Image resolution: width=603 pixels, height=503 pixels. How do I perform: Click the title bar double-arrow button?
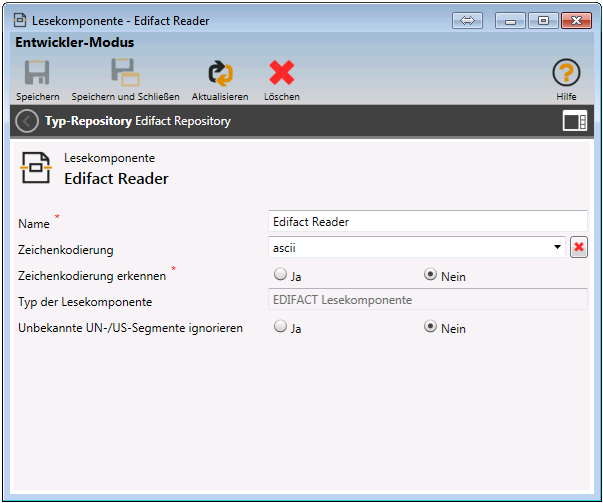coord(467,20)
